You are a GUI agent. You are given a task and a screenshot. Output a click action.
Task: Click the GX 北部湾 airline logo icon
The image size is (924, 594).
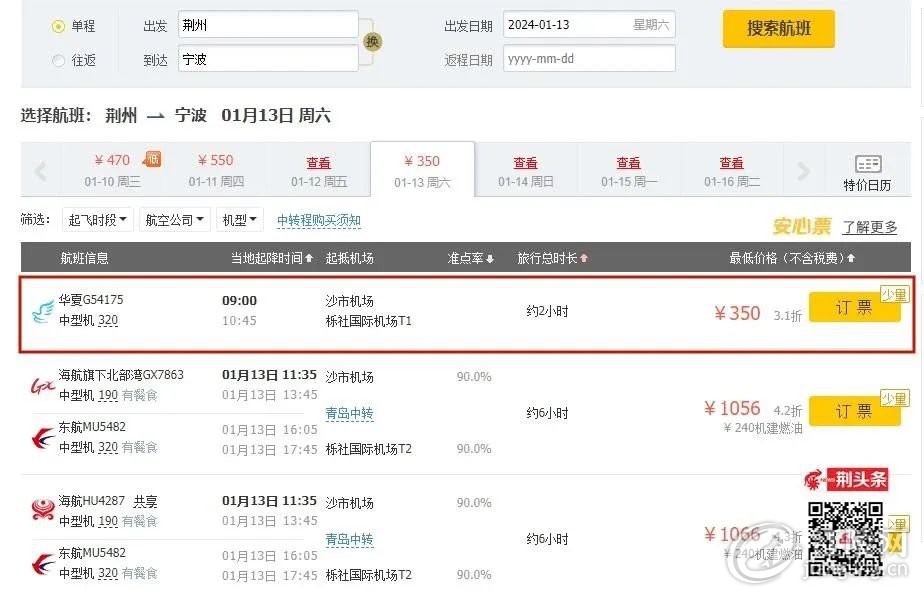(x=42, y=386)
